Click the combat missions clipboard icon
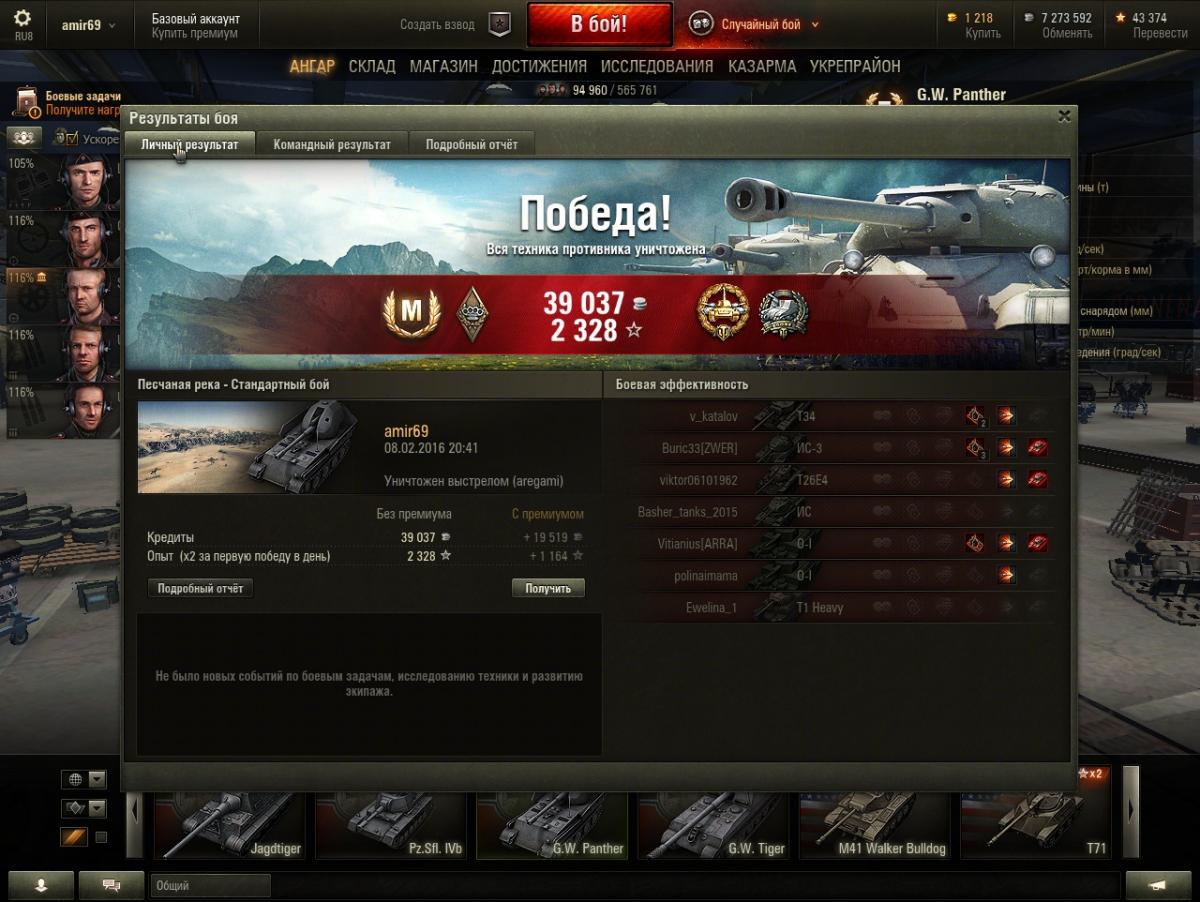This screenshot has height=902, width=1200. click(x=27, y=102)
